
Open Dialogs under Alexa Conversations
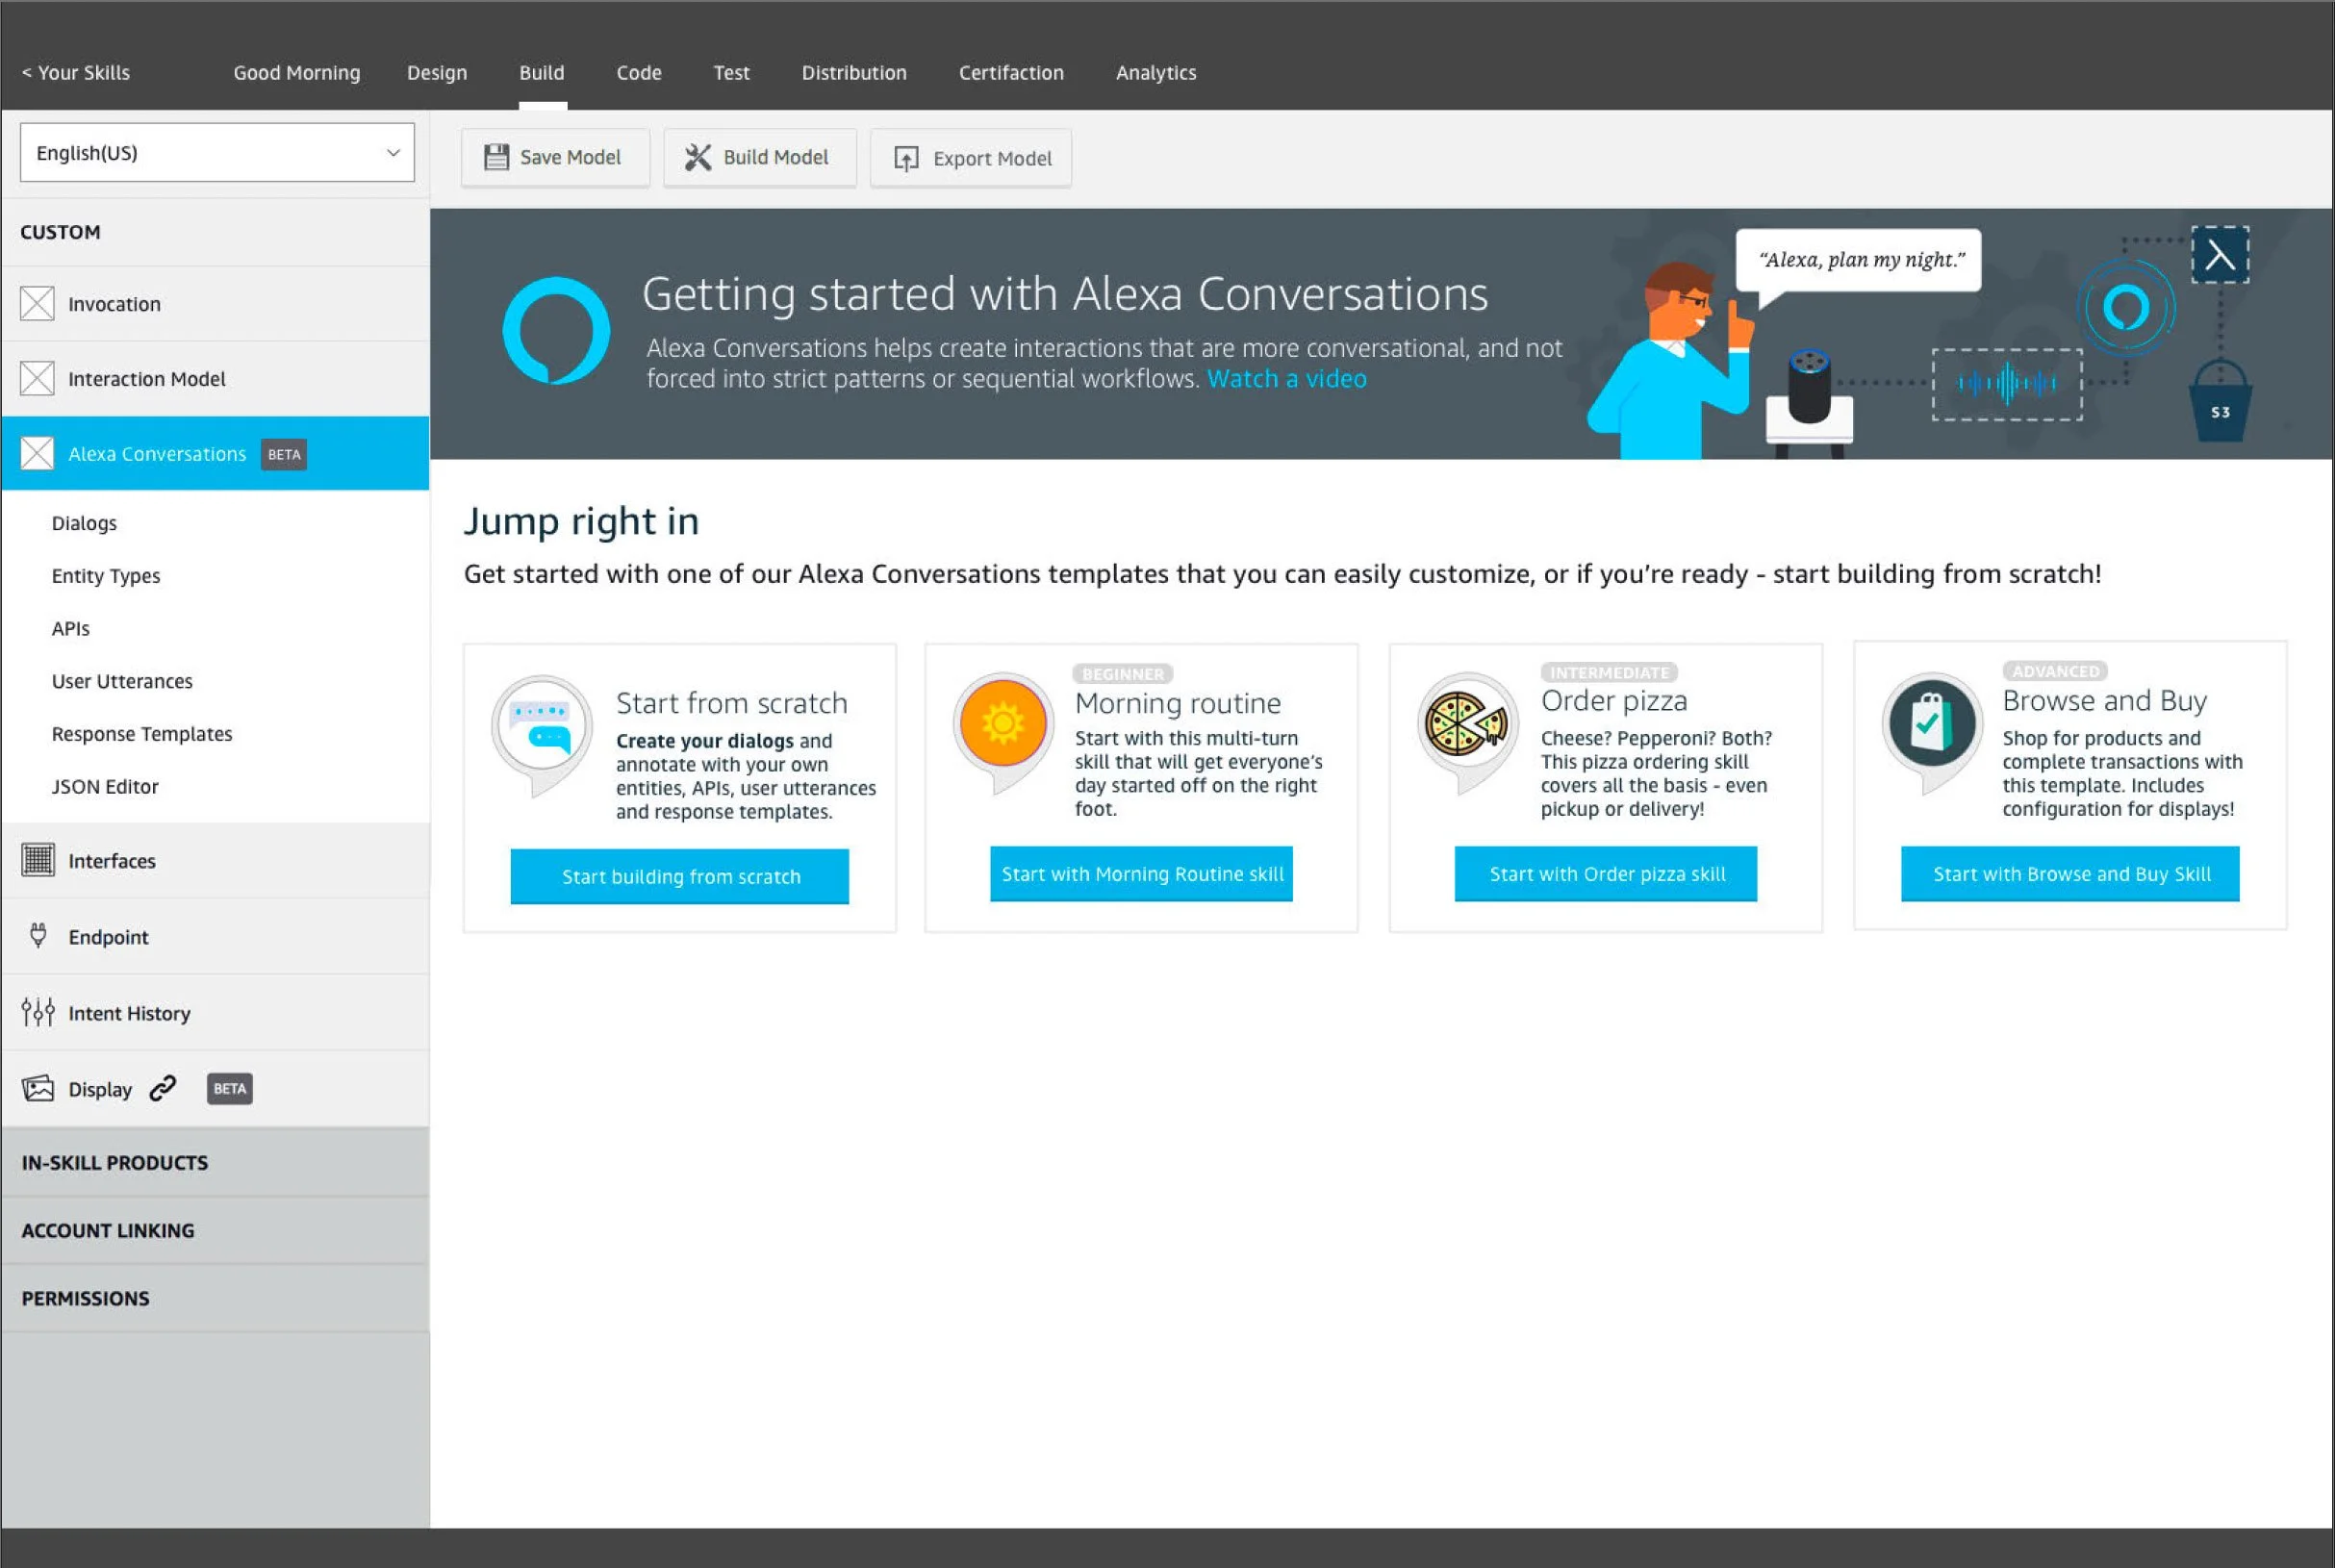84,523
